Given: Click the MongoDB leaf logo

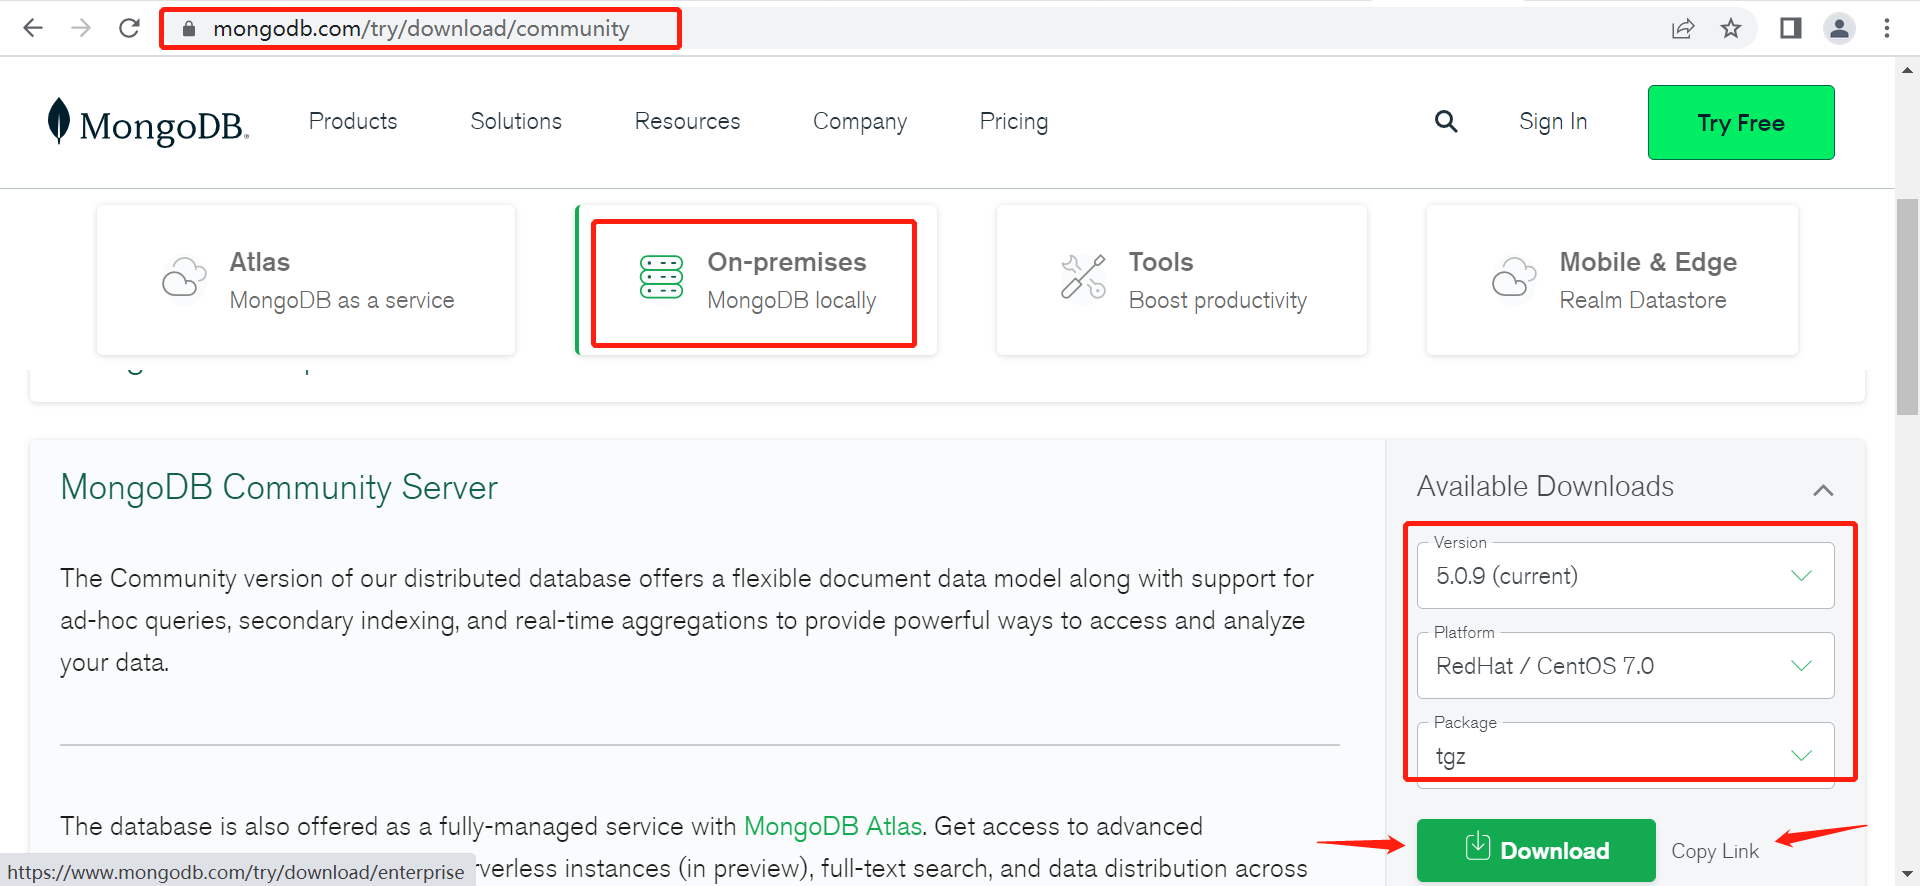Looking at the screenshot, I should point(147,122).
